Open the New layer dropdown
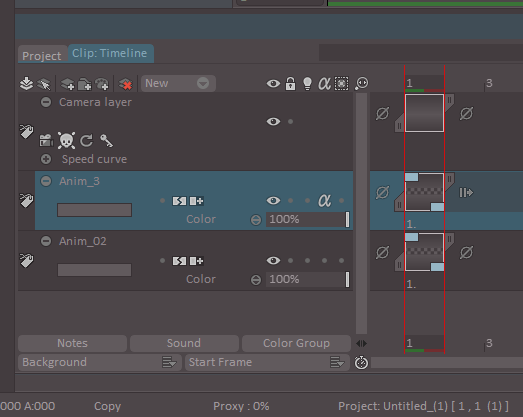 (x=178, y=83)
